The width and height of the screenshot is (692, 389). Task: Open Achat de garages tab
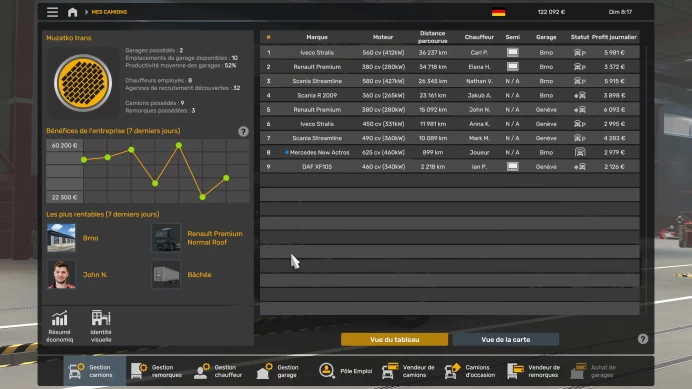pos(594,371)
